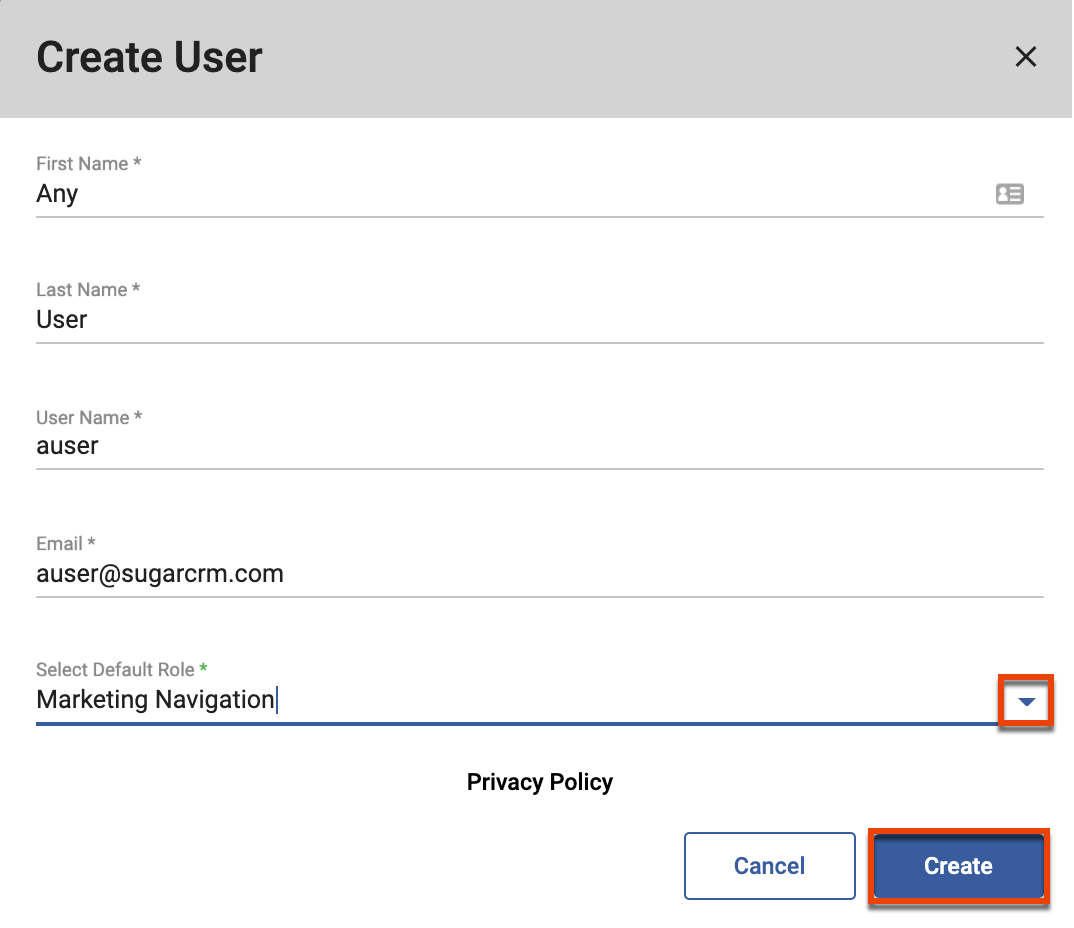Select the Create User dialog title
The image size is (1074, 928).
tap(148, 57)
